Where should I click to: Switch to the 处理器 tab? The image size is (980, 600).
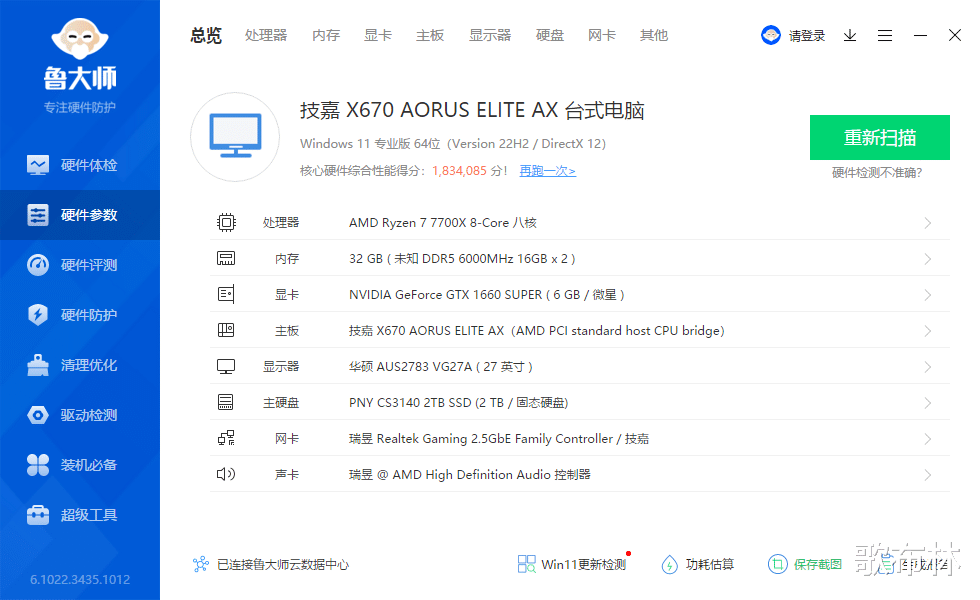(x=266, y=36)
